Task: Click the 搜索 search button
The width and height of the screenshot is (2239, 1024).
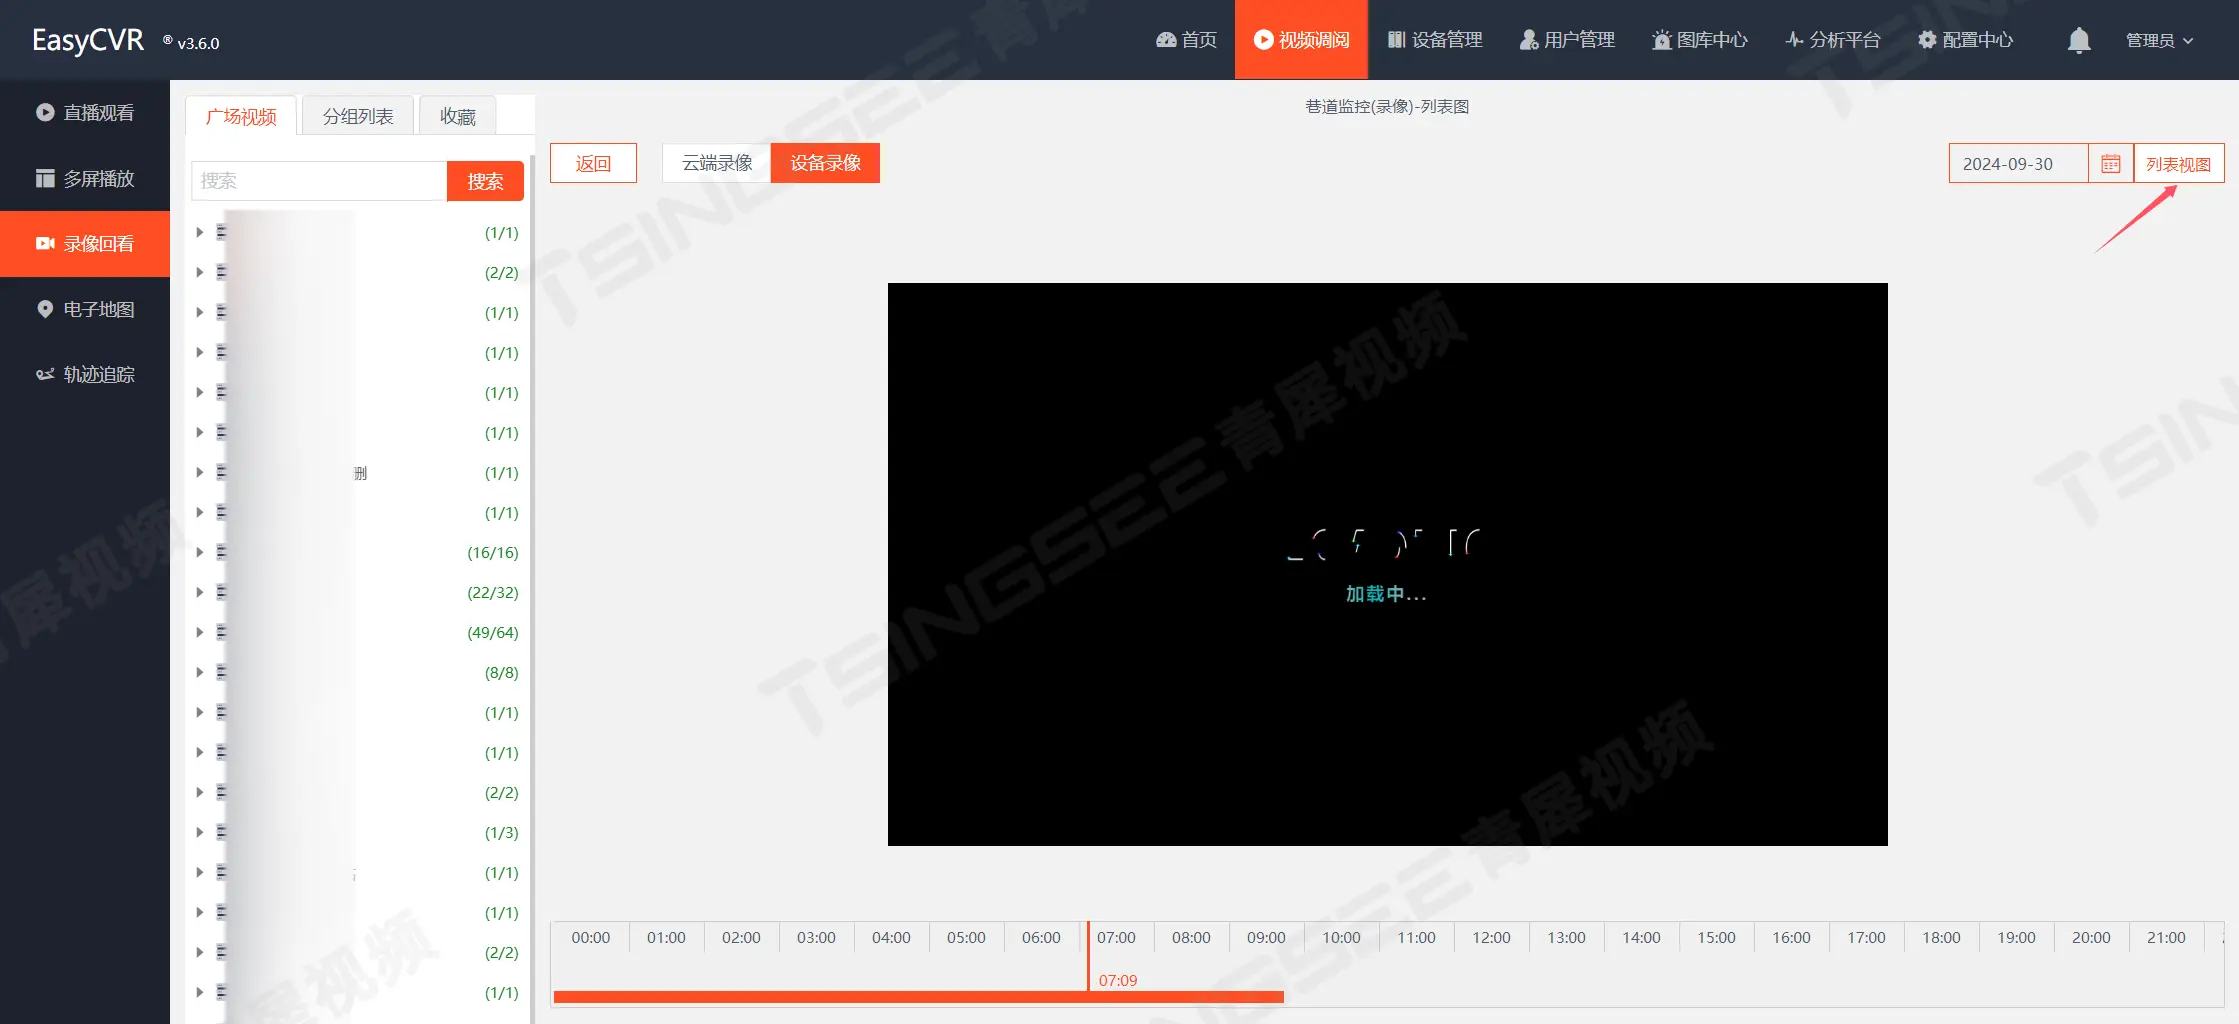Action: [485, 181]
